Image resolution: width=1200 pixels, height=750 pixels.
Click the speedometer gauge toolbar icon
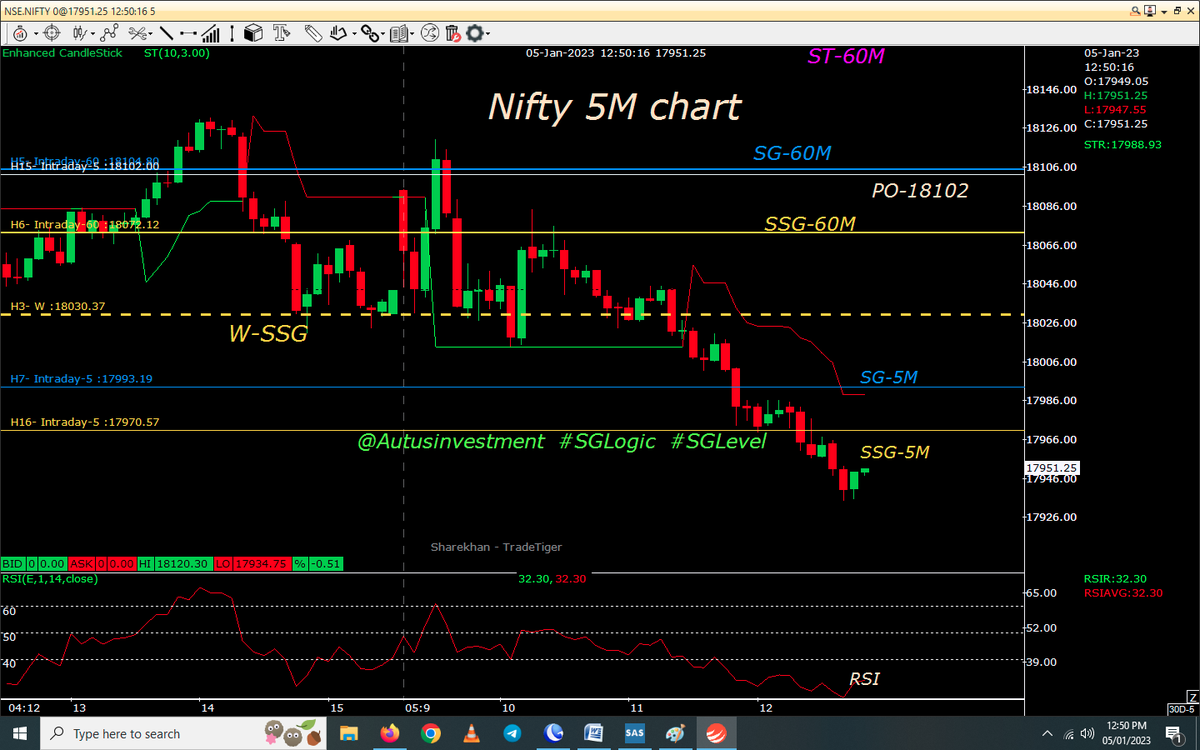coord(22,33)
